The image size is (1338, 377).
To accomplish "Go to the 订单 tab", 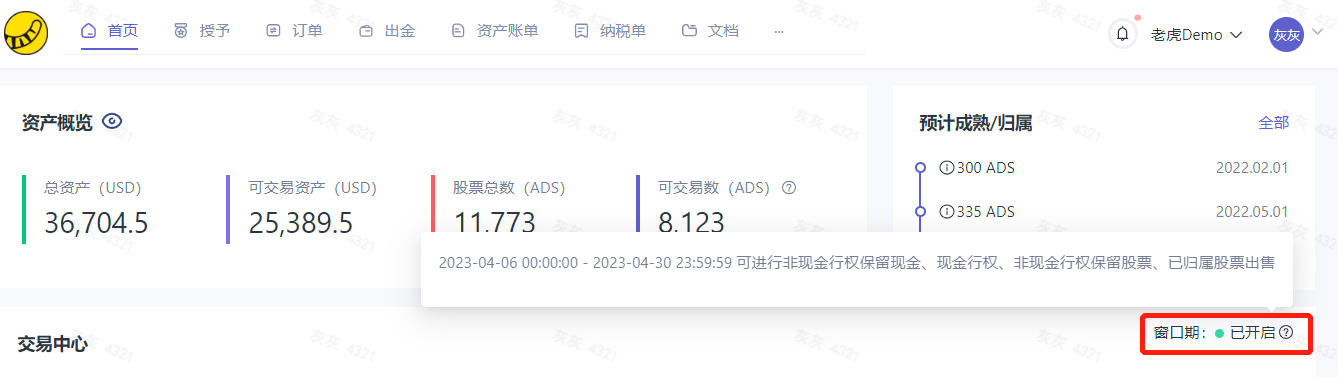I will coord(294,31).
